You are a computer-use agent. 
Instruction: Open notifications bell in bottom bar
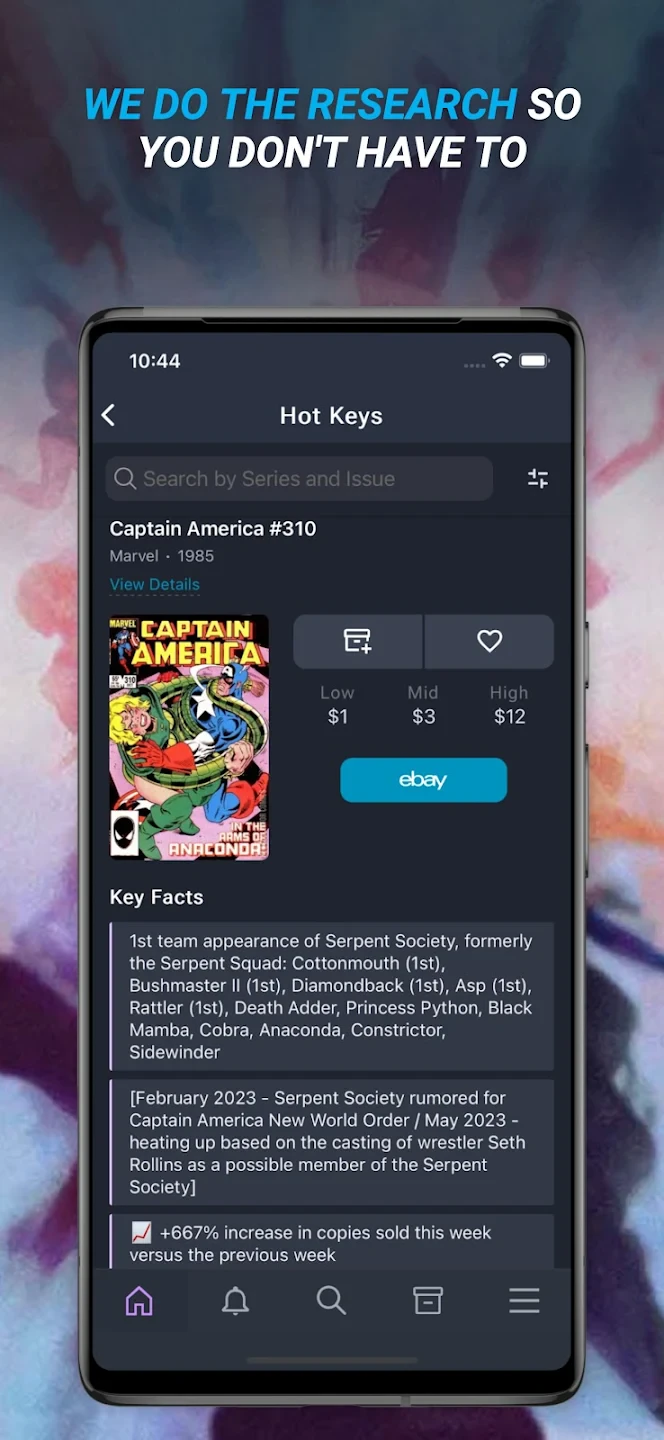[x=235, y=1301]
